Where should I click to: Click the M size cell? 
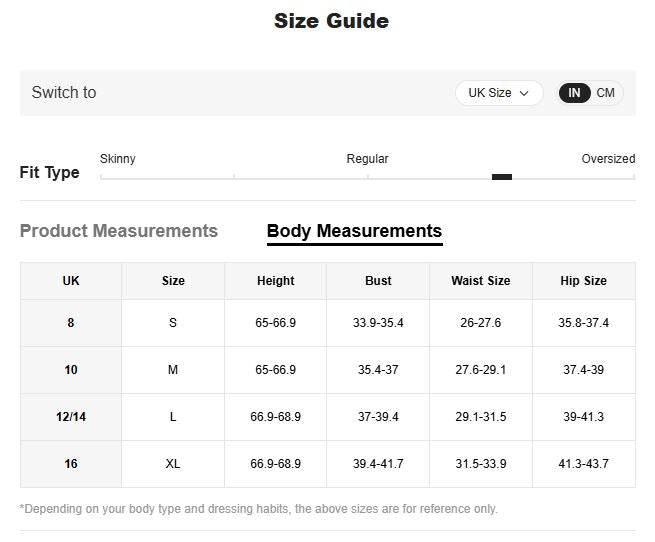pyautogui.click(x=173, y=370)
